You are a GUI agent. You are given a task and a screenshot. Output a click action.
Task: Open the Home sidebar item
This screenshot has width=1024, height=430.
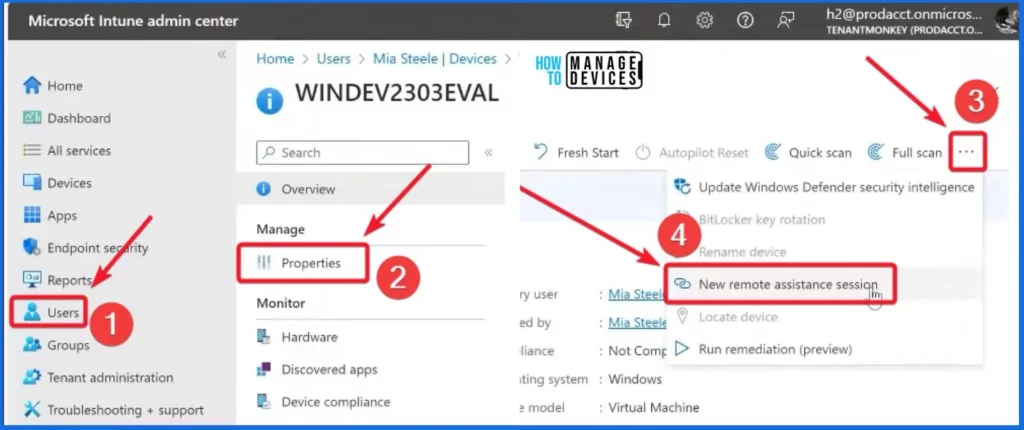click(53, 86)
